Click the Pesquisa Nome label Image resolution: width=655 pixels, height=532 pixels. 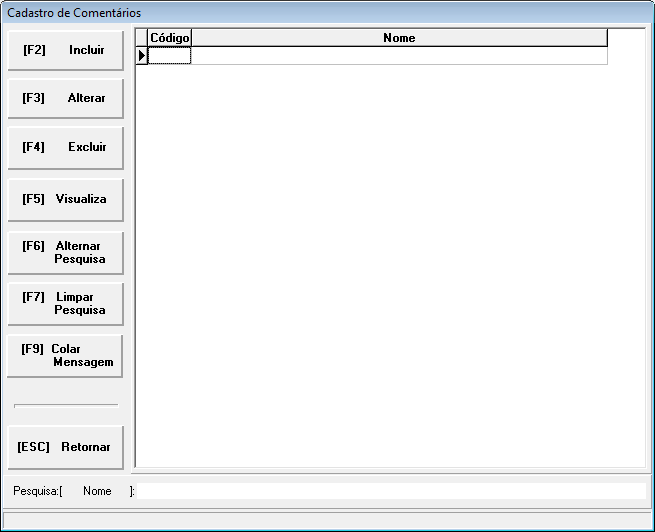(97, 491)
